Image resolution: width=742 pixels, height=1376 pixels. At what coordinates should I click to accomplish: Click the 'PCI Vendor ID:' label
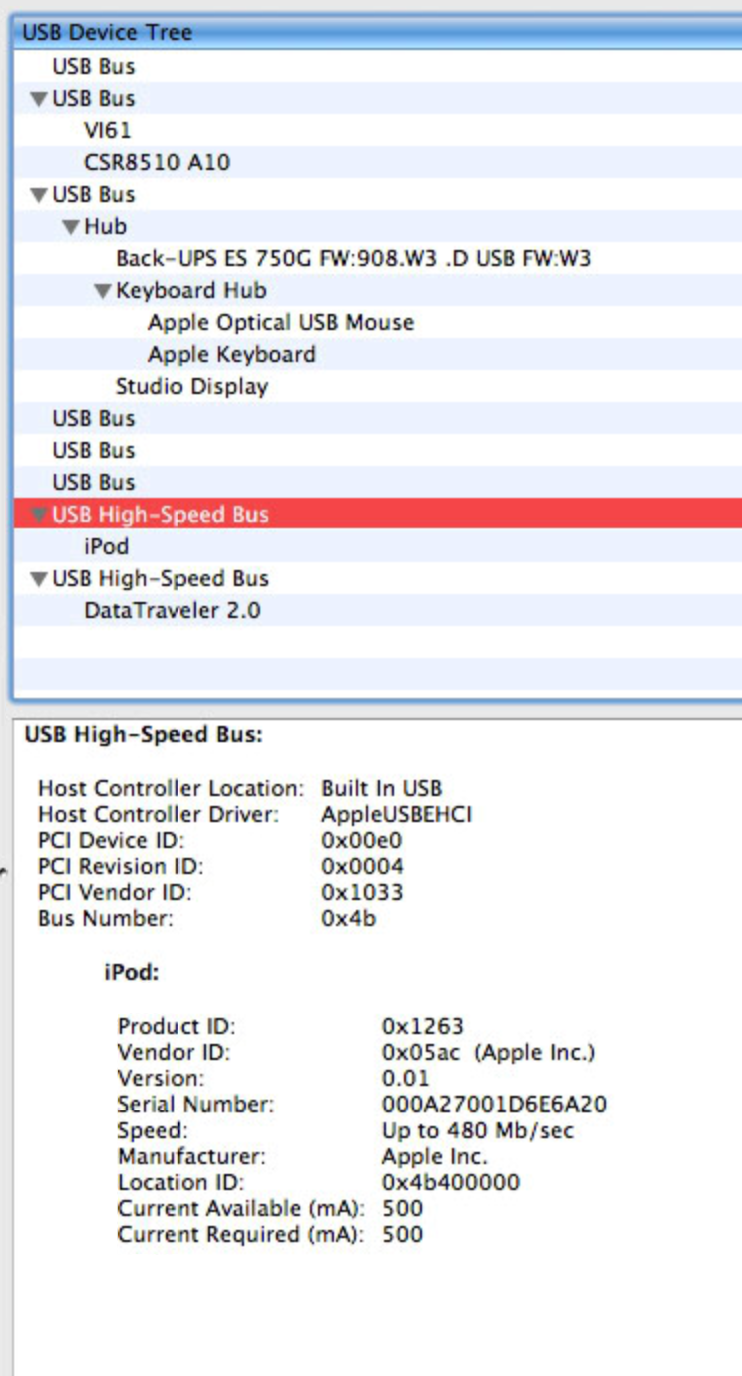click(x=114, y=892)
